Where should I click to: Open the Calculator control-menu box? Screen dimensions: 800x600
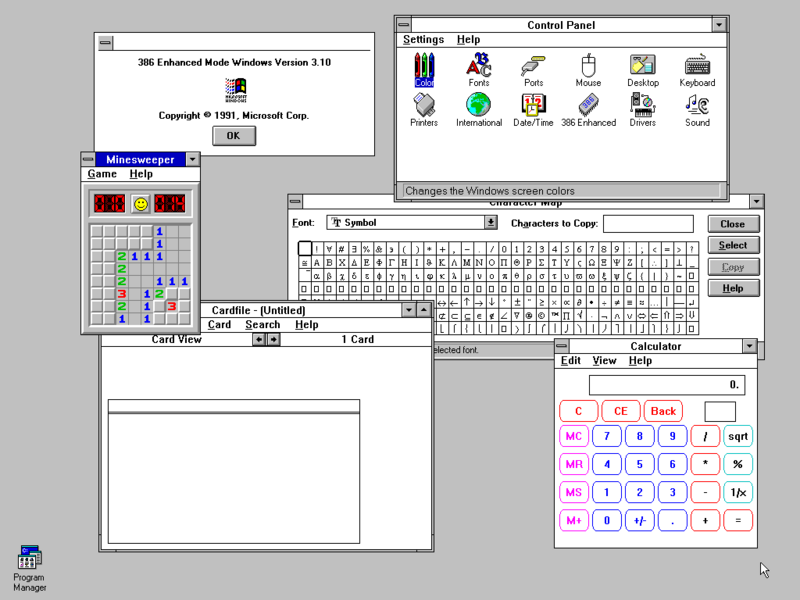(562, 346)
